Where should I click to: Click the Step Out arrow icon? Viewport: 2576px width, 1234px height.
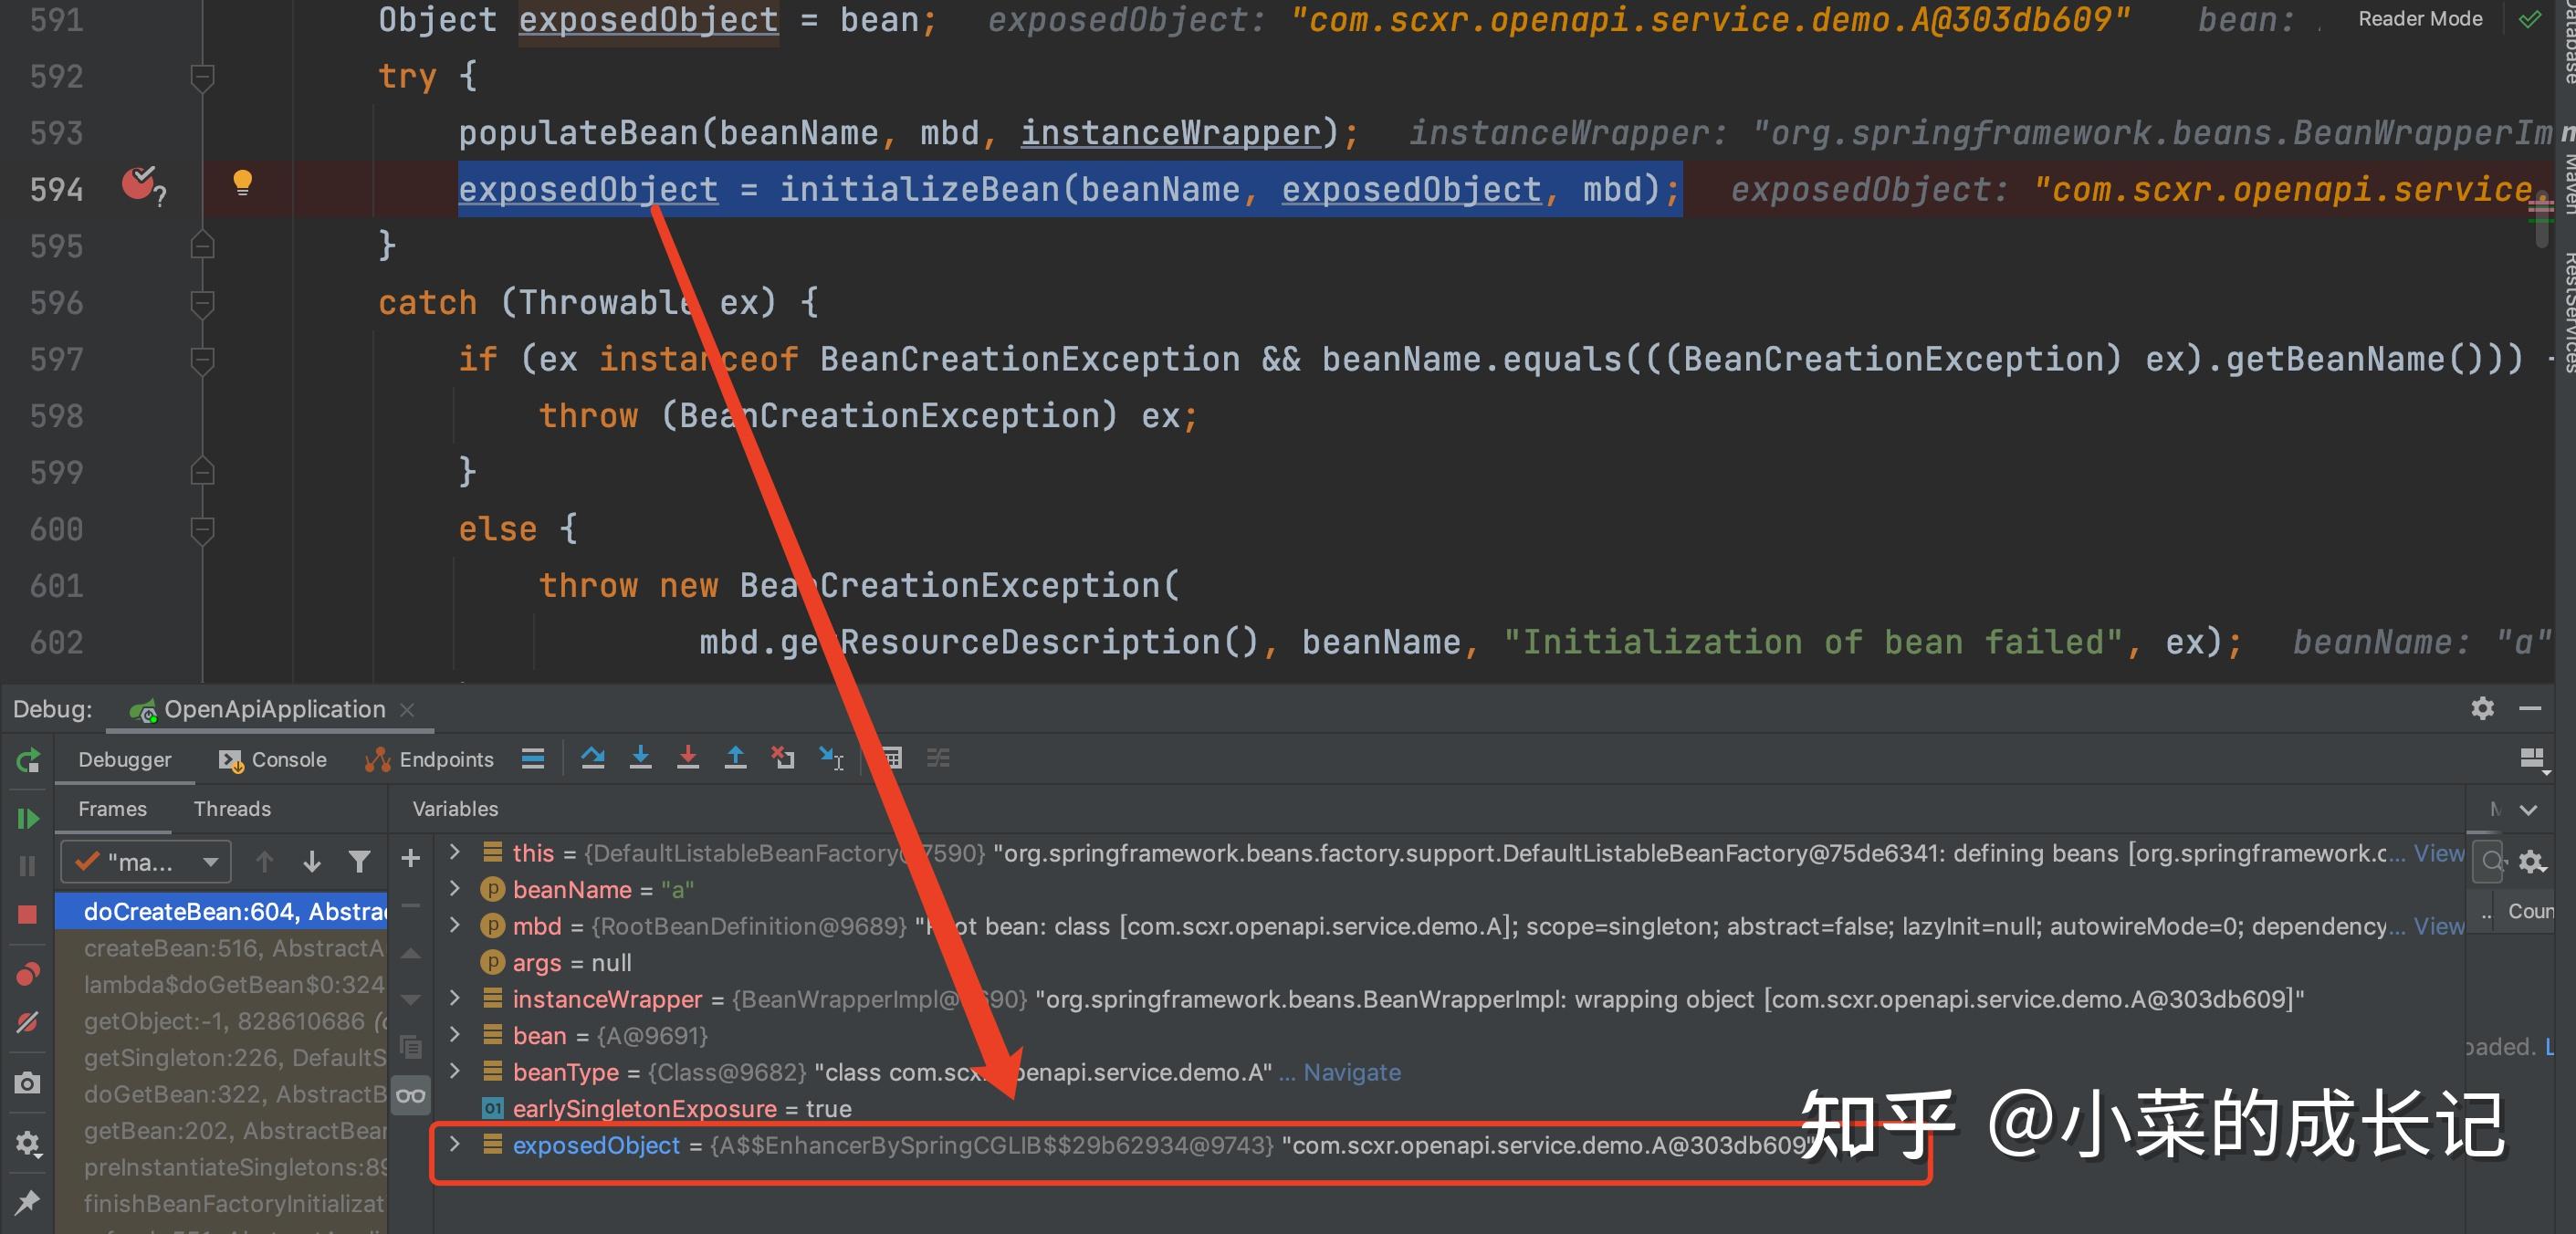735,758
